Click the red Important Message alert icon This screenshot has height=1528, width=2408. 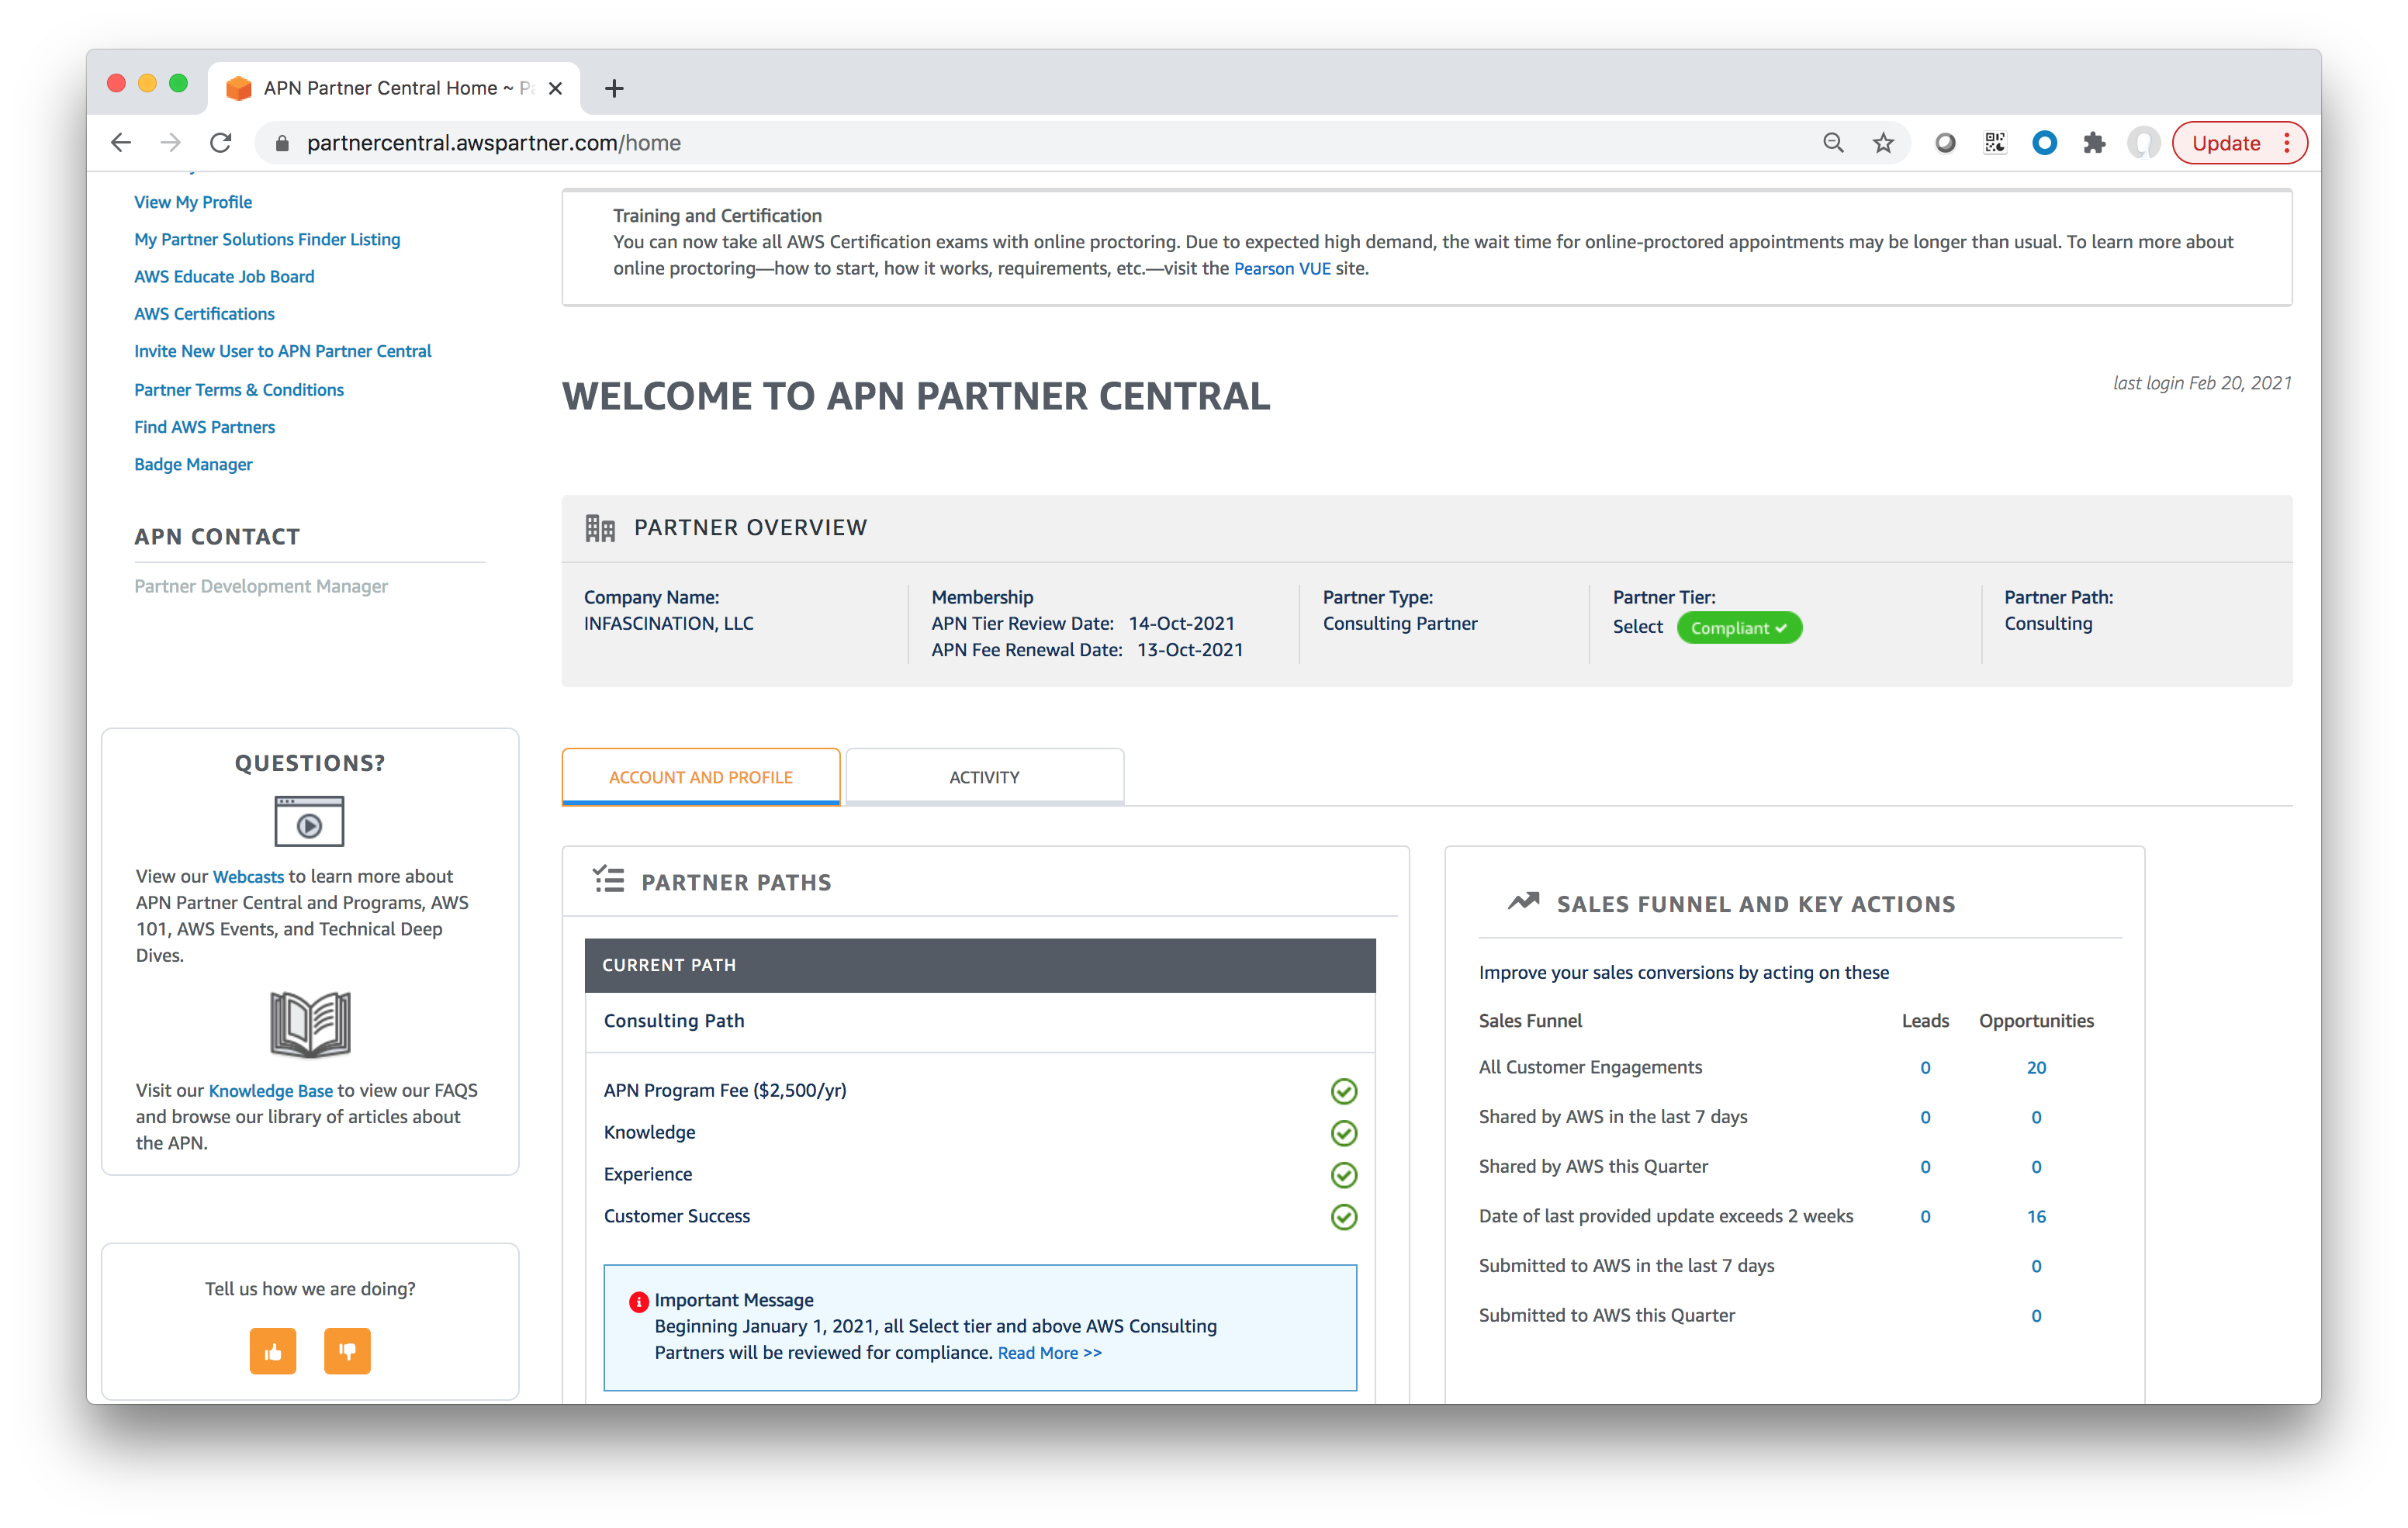638,1301
